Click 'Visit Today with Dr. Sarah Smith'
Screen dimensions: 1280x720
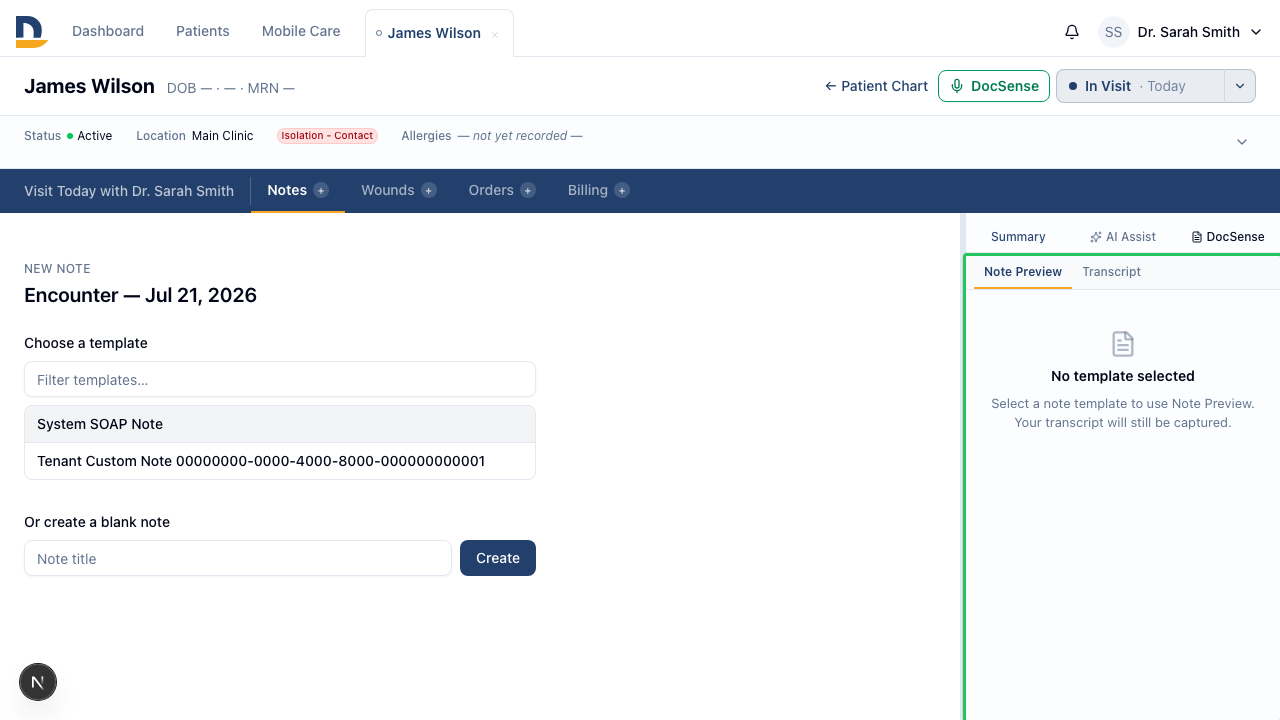pyautogui.click(x=129, y=191)
